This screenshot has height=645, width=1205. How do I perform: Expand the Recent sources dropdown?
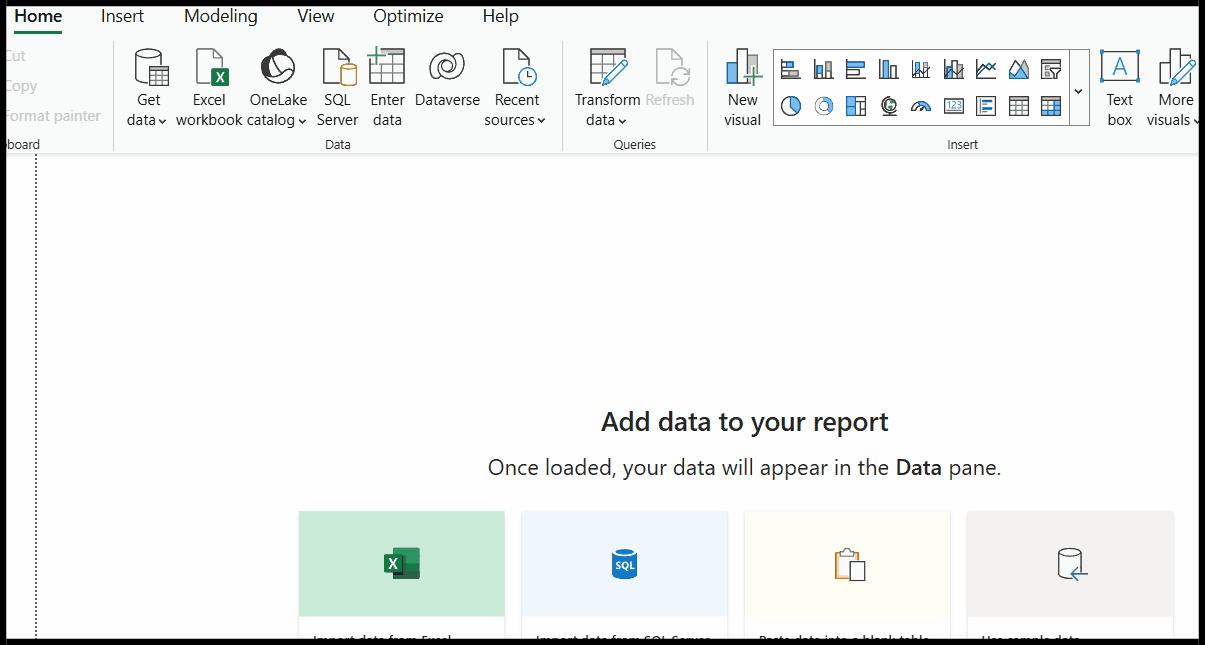(516, 85)
